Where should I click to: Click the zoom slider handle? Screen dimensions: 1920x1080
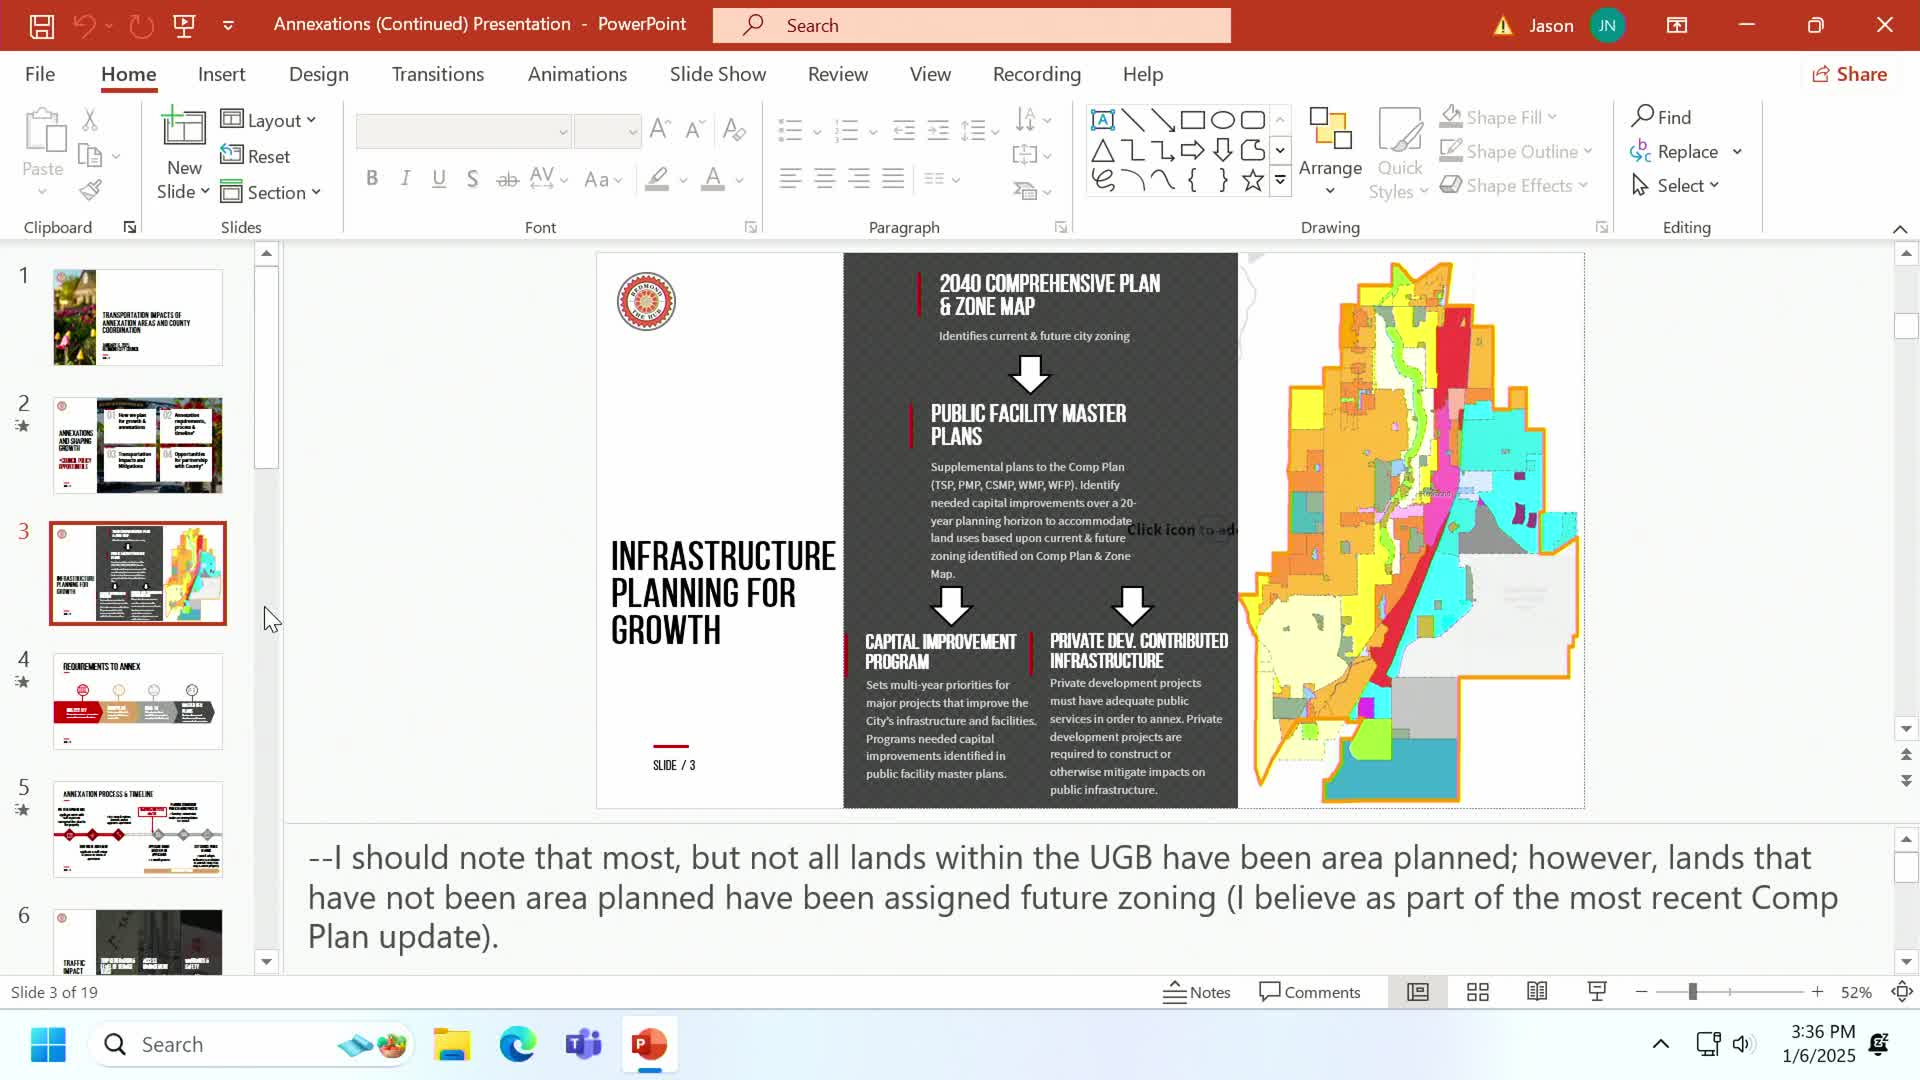tap(1692, 992)
